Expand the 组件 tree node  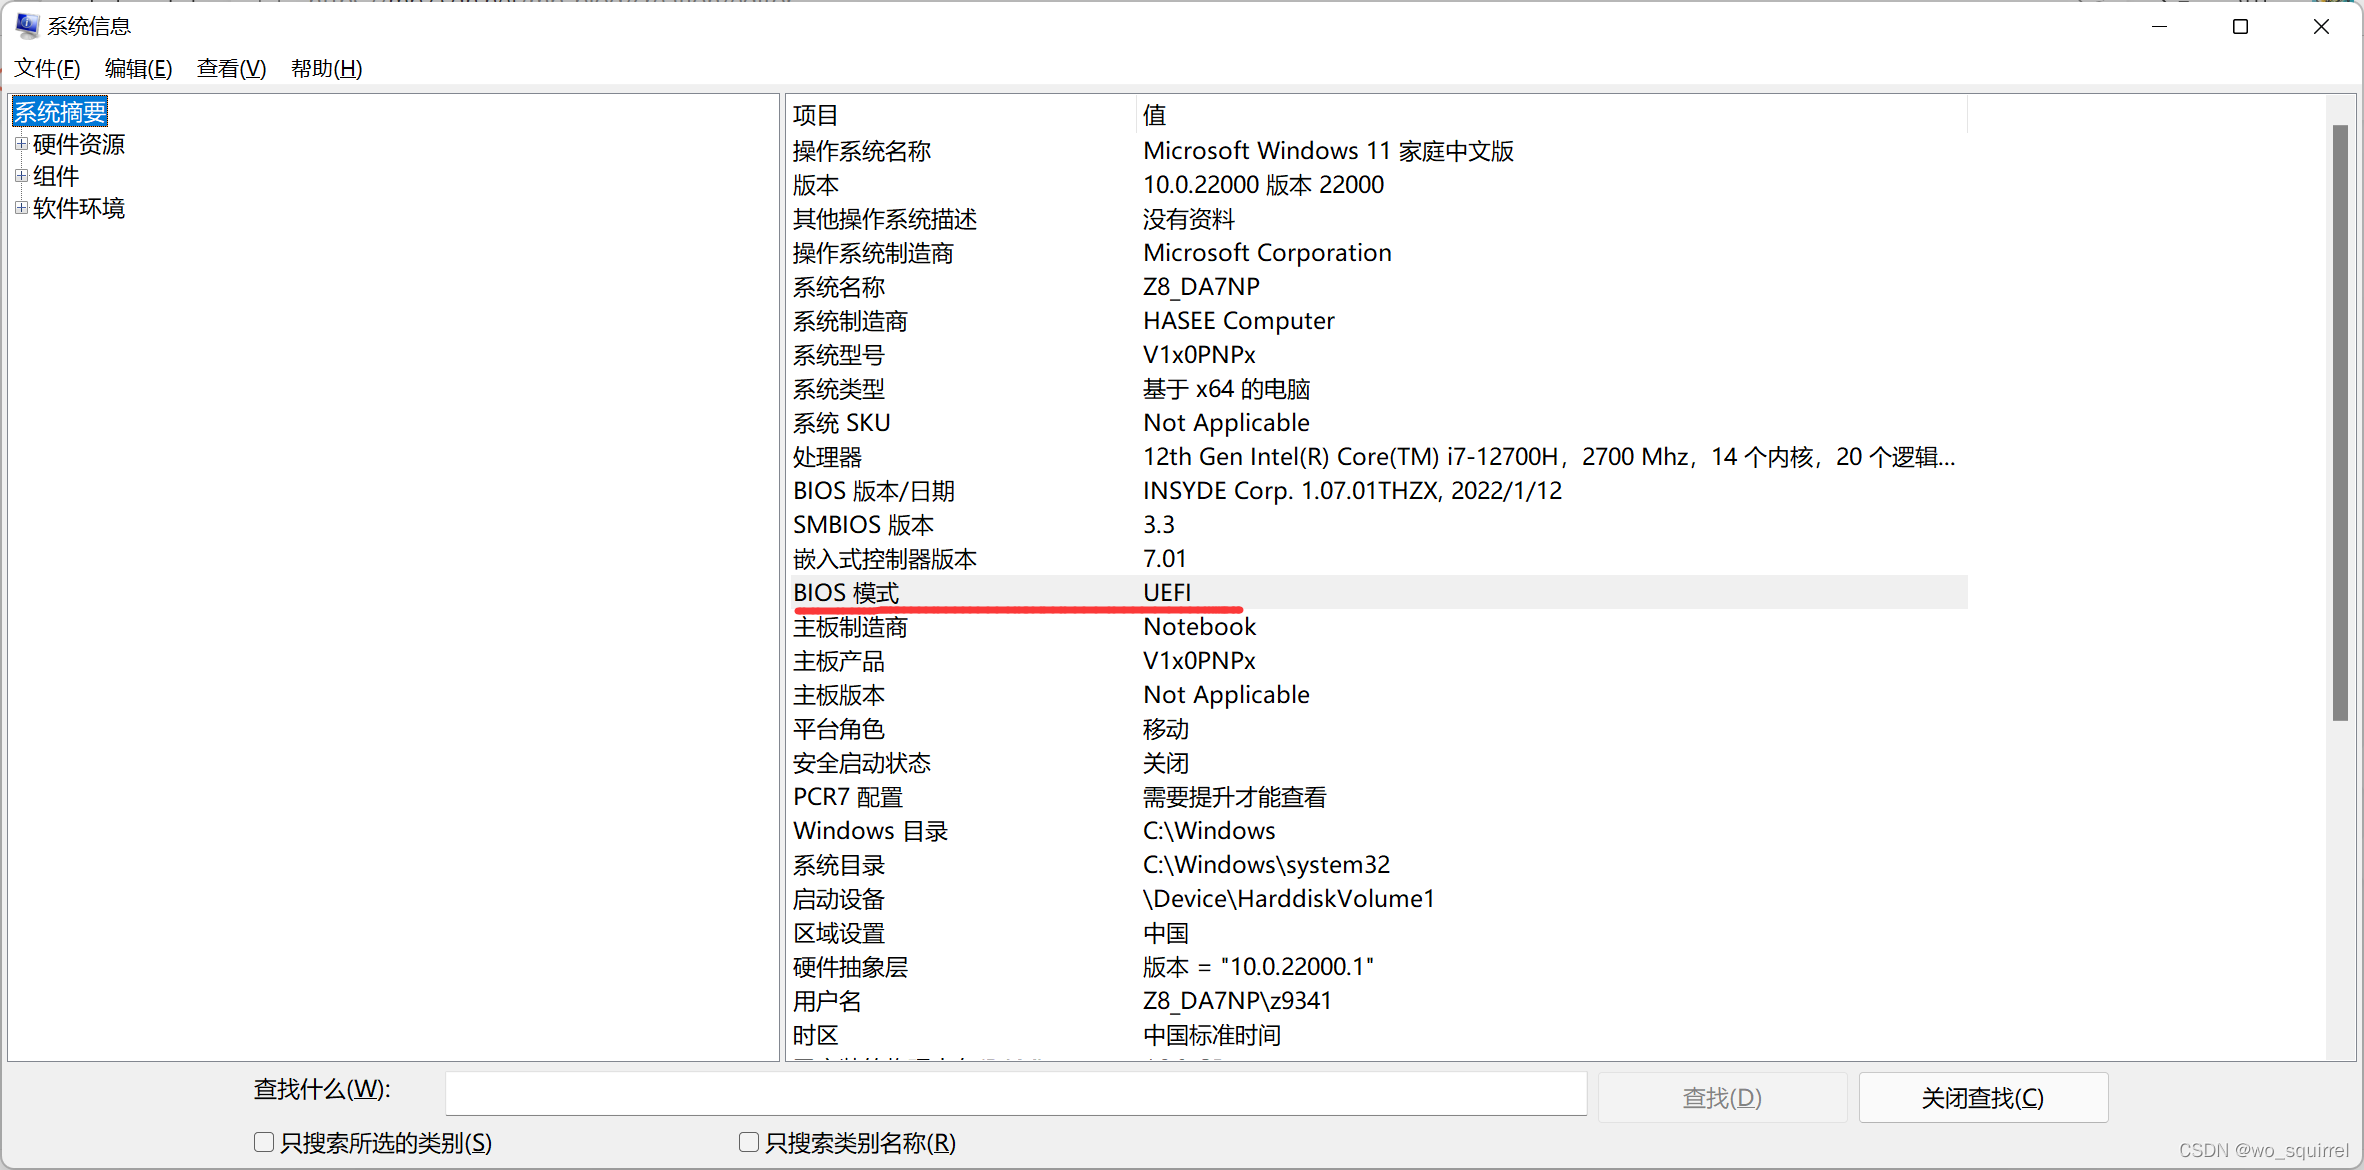(21, 176)
